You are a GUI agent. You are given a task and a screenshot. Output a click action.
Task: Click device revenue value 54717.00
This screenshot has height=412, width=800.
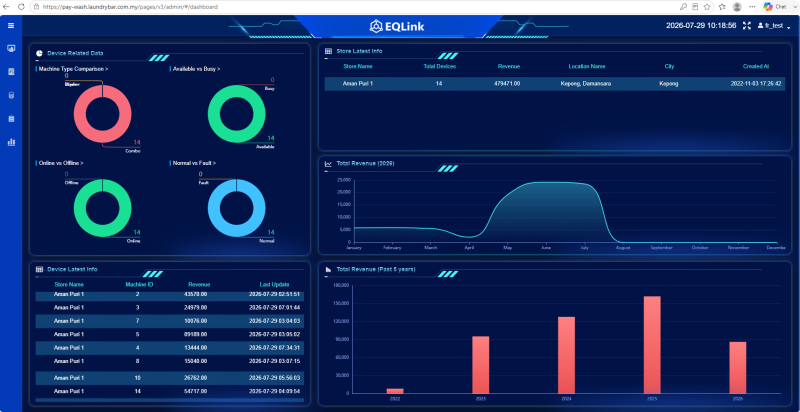(x=195, y=391)
